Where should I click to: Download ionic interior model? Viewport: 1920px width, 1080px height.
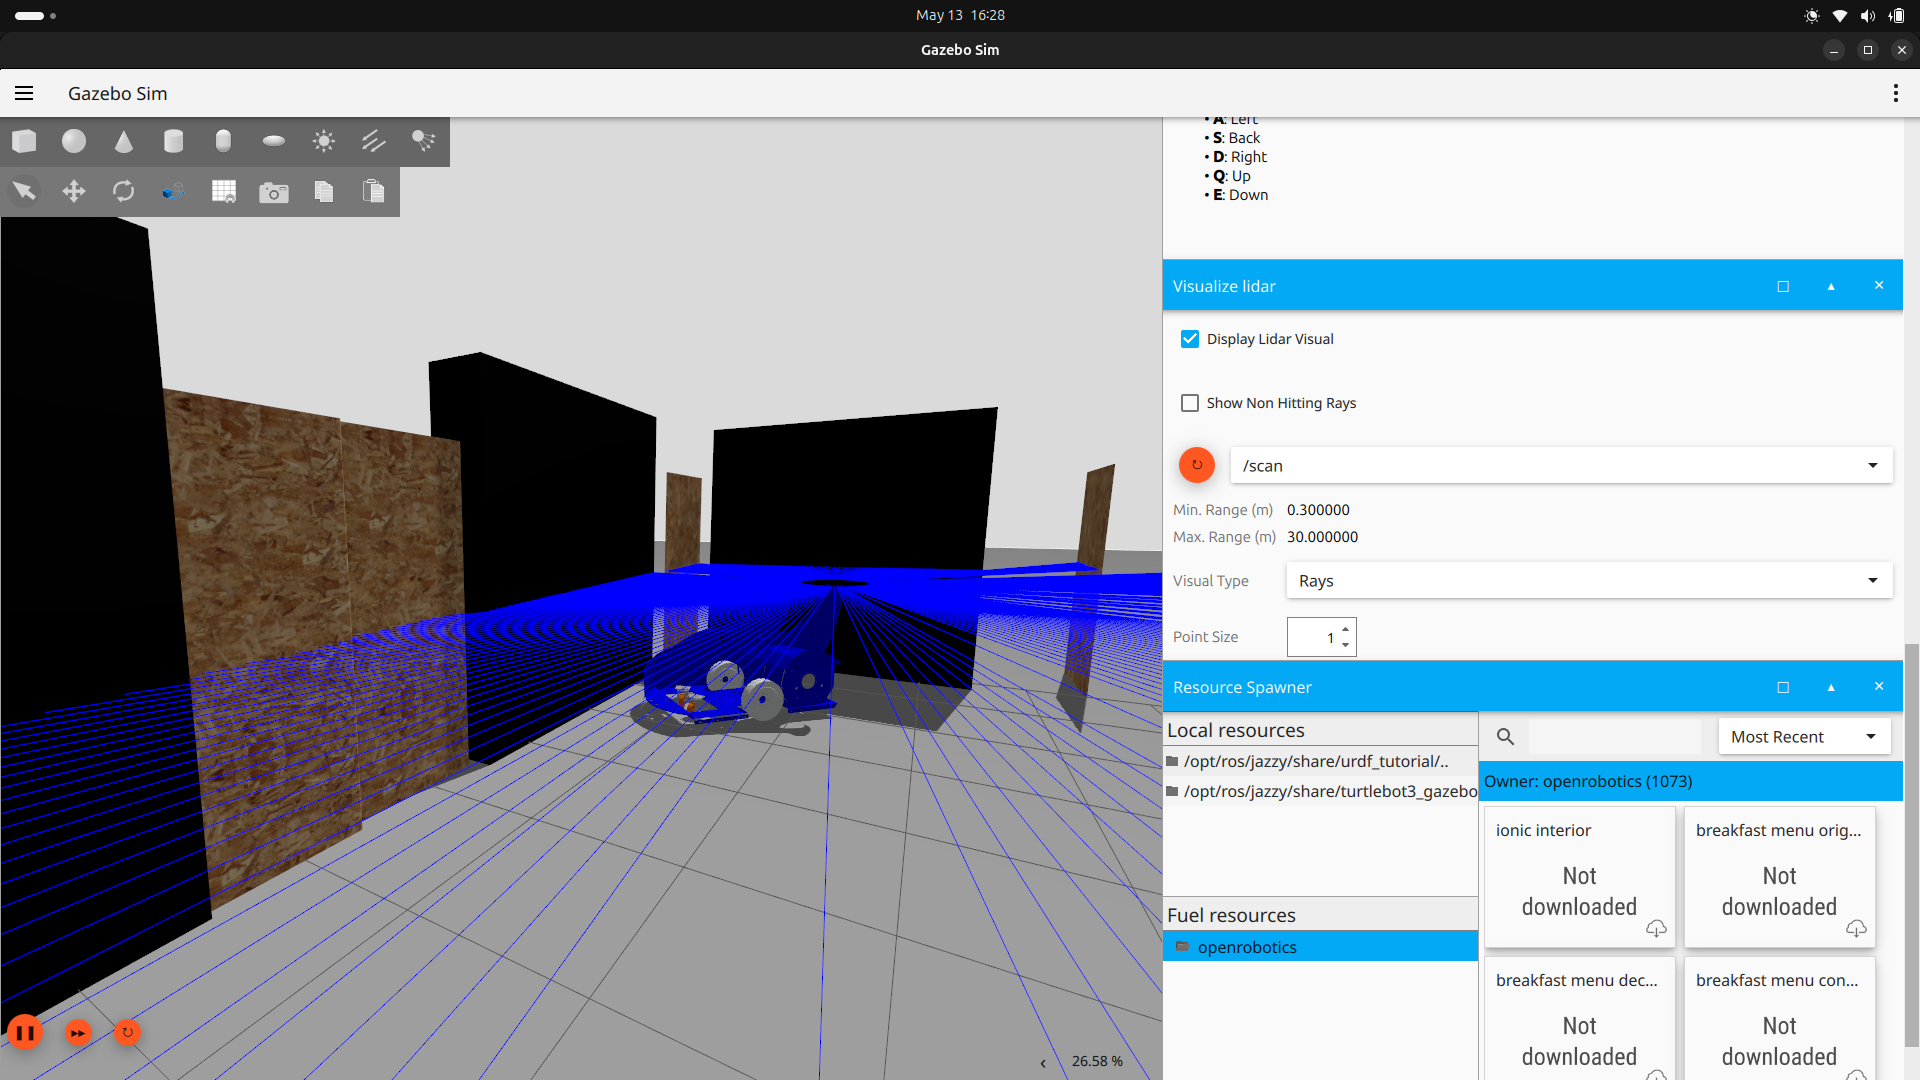[1655, 928]
